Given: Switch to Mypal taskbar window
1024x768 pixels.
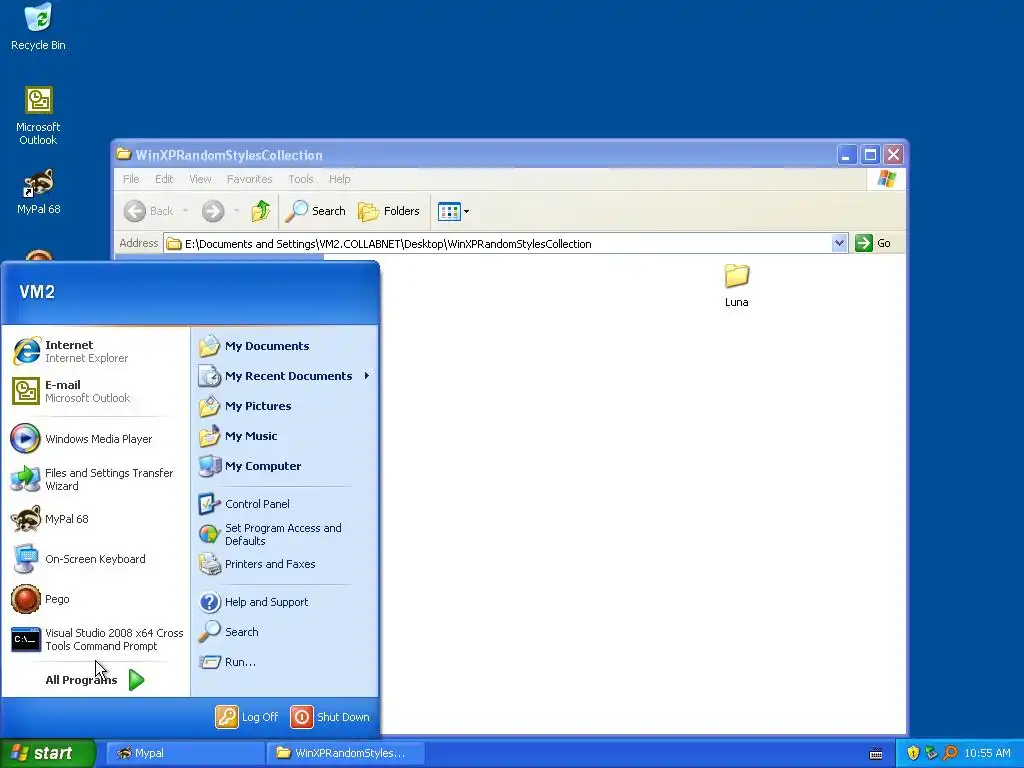Looking at the screenshot, I should (x=184, y=753).
